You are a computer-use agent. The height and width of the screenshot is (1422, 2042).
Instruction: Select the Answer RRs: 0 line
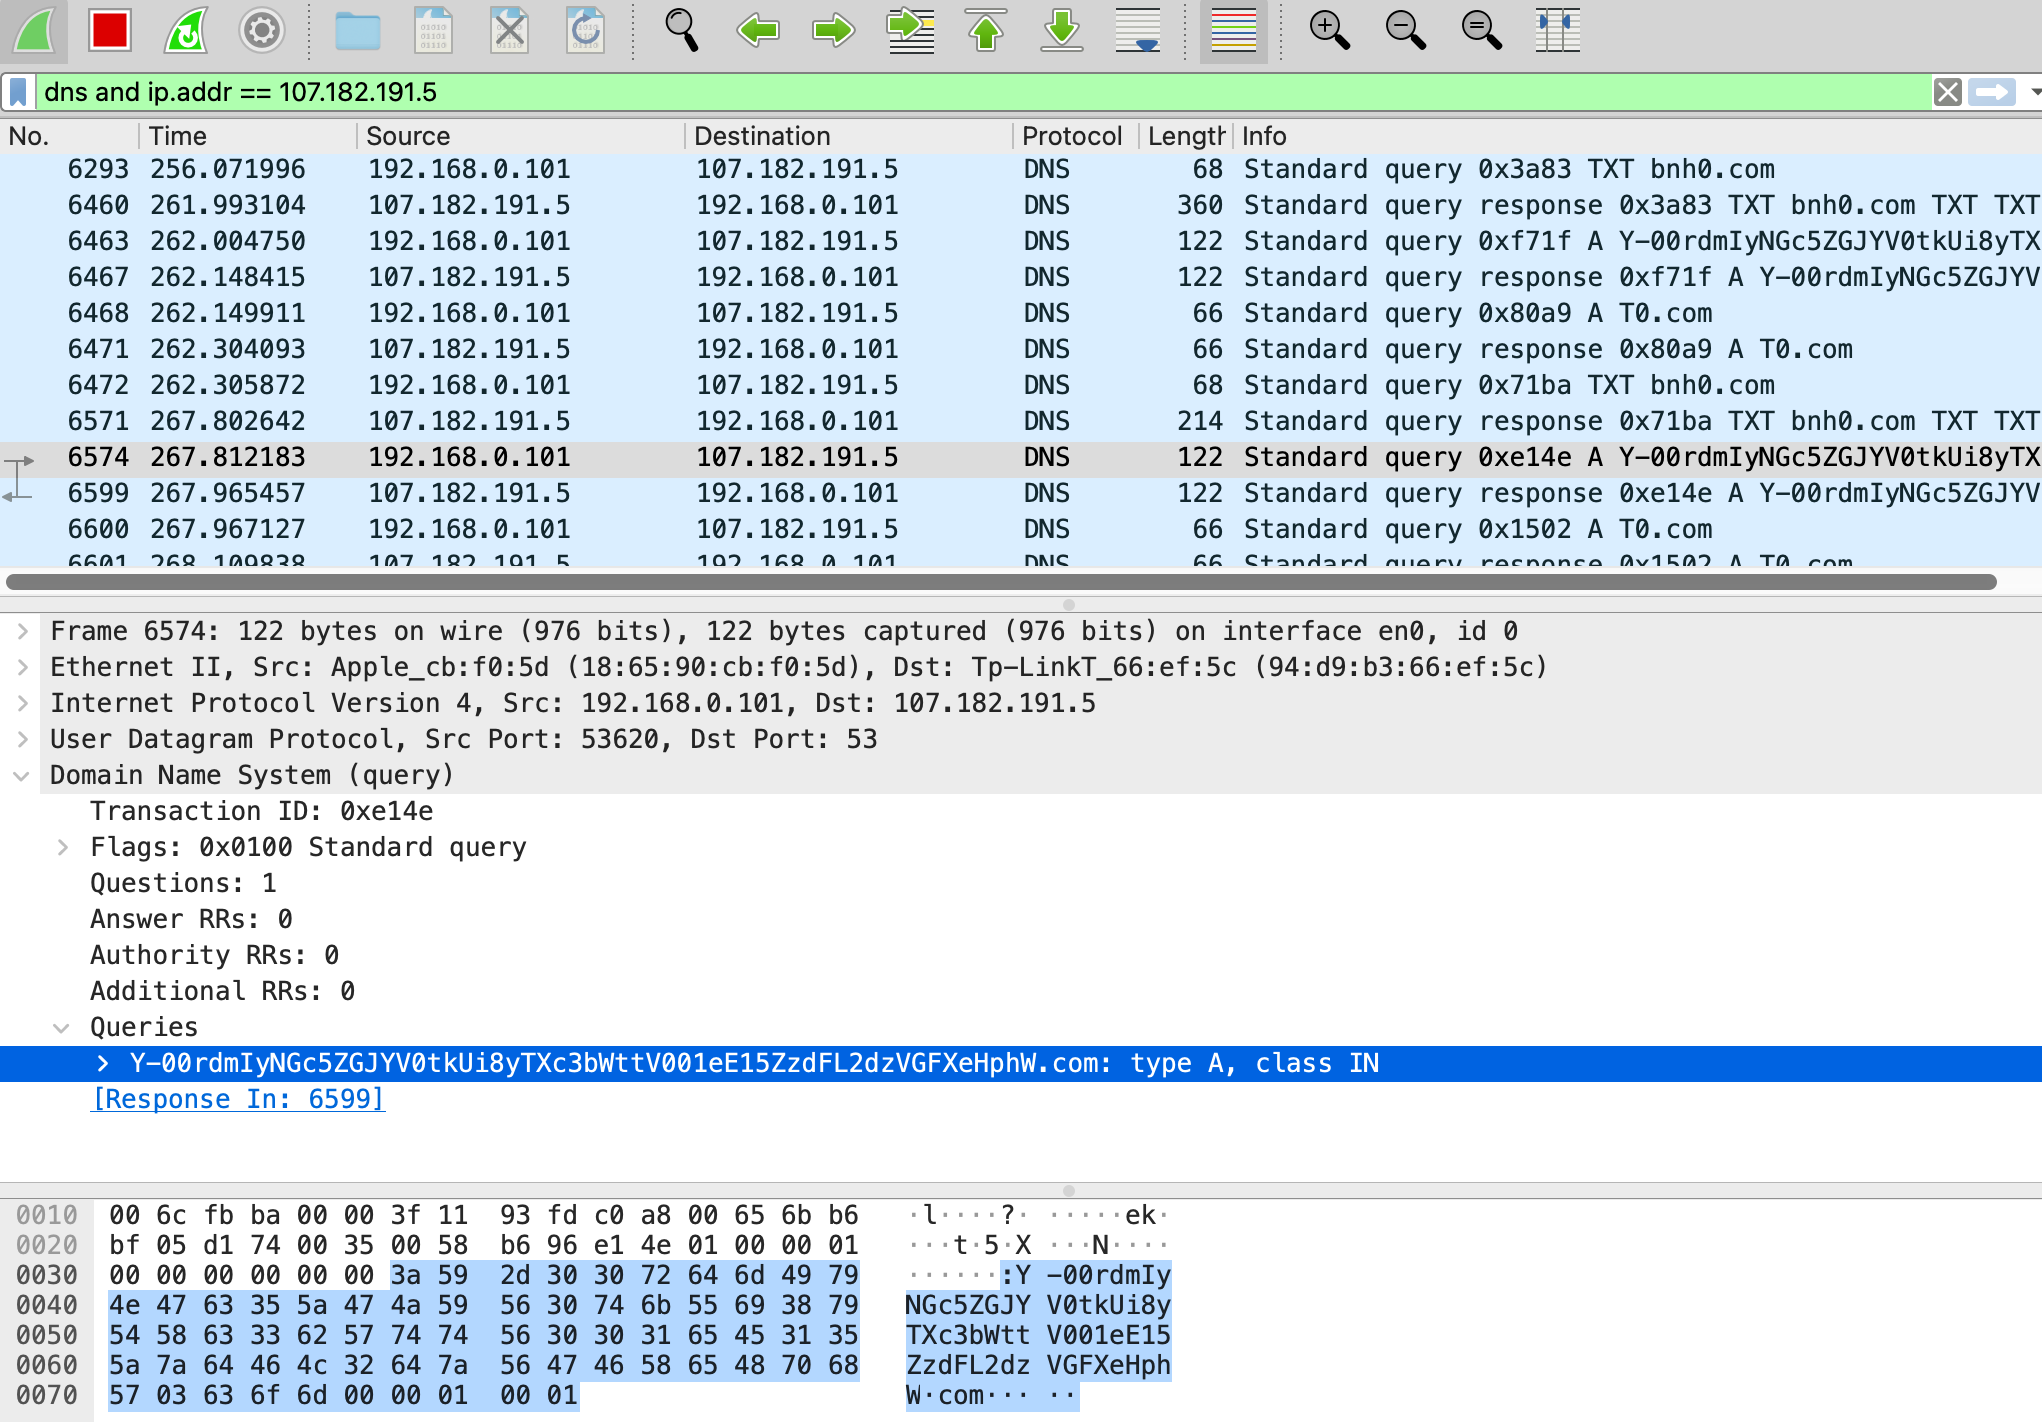(x=191, y=919)
